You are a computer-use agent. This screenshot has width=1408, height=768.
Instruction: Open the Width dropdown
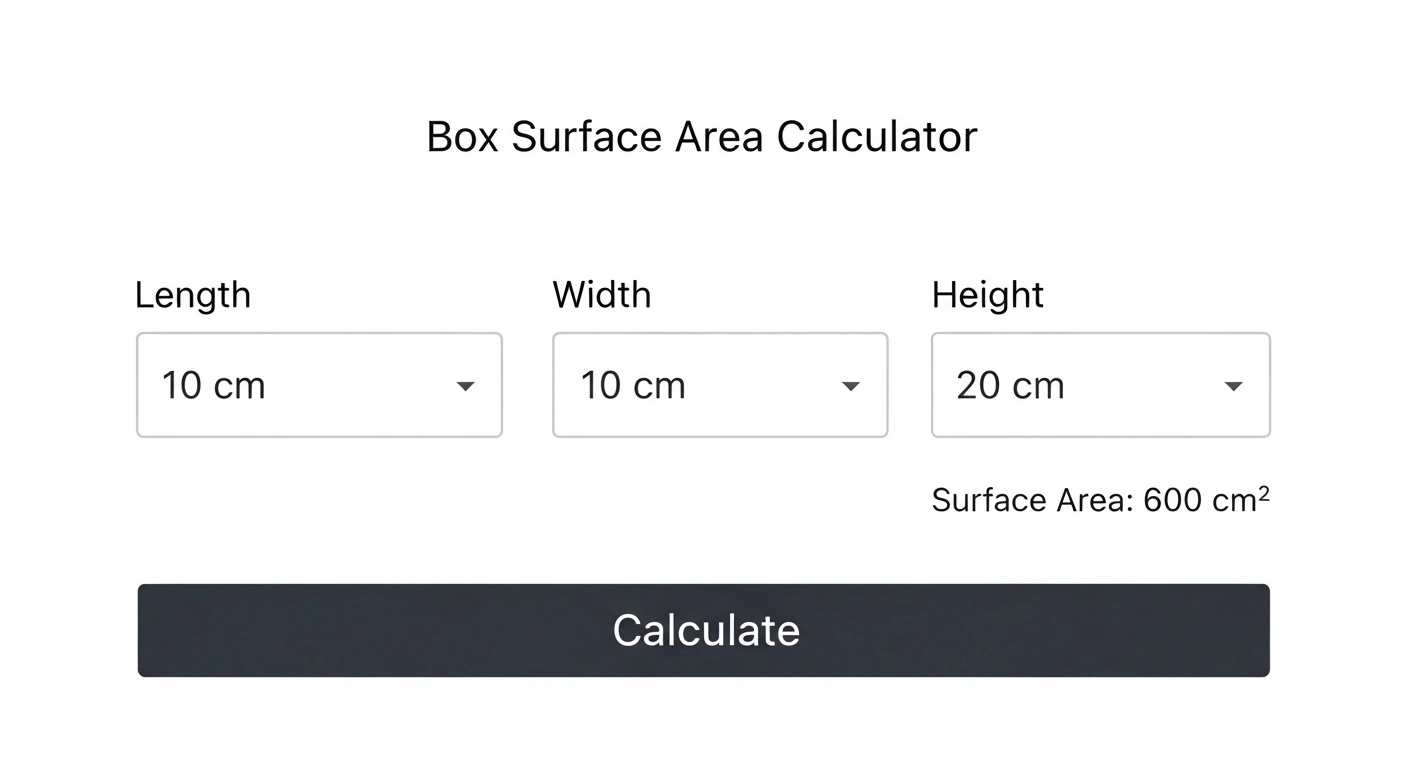(719, 385)
